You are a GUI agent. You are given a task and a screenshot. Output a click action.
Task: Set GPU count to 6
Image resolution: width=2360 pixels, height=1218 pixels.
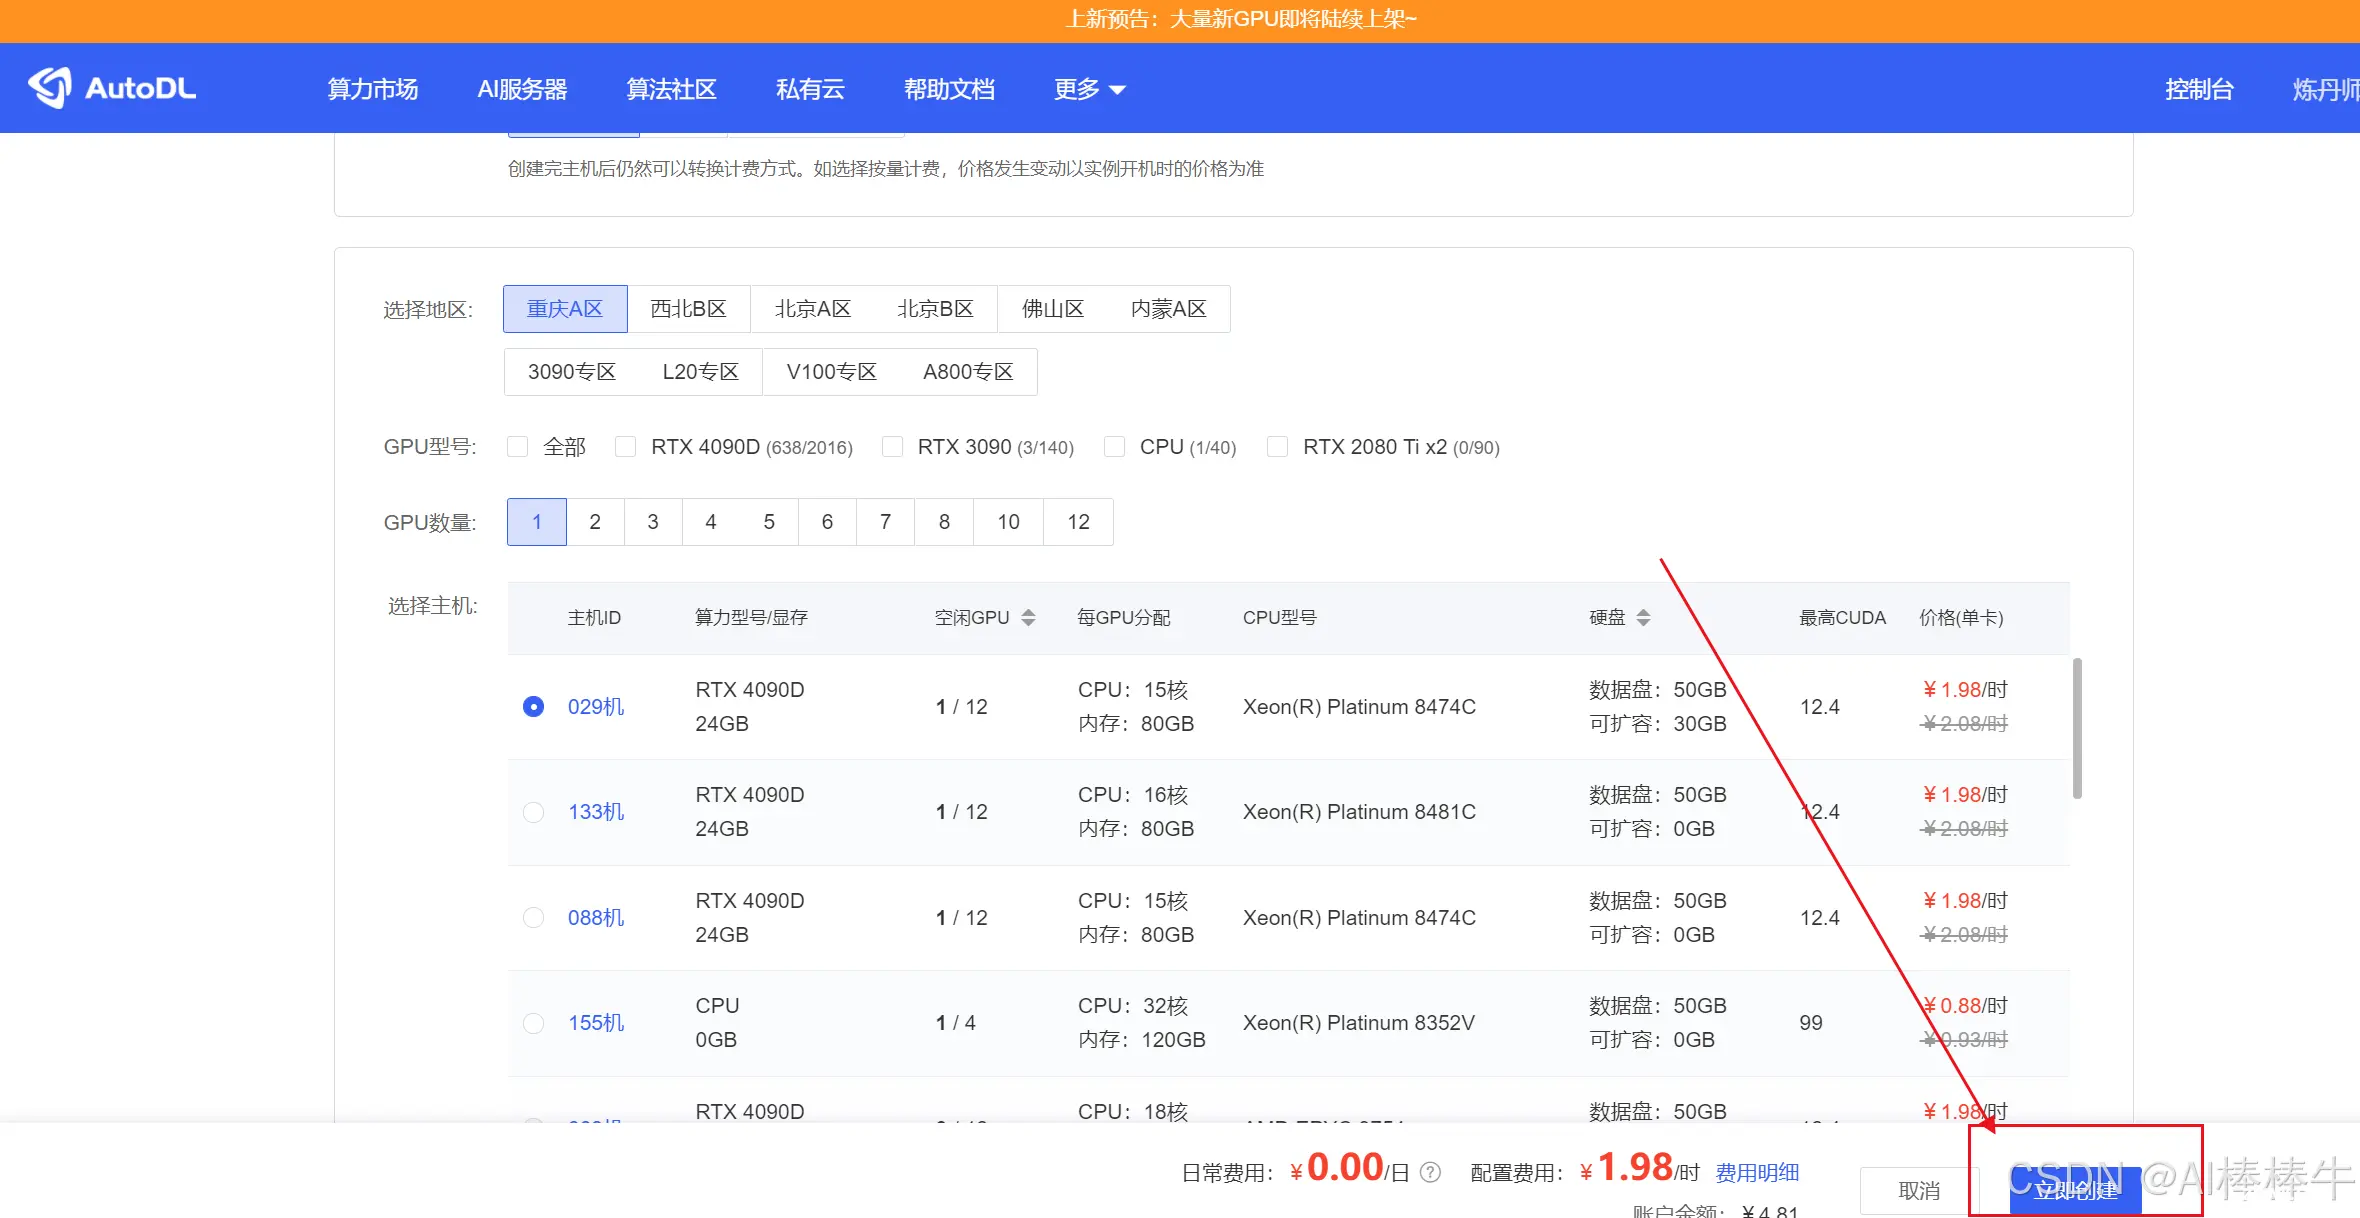click(827, 522)
